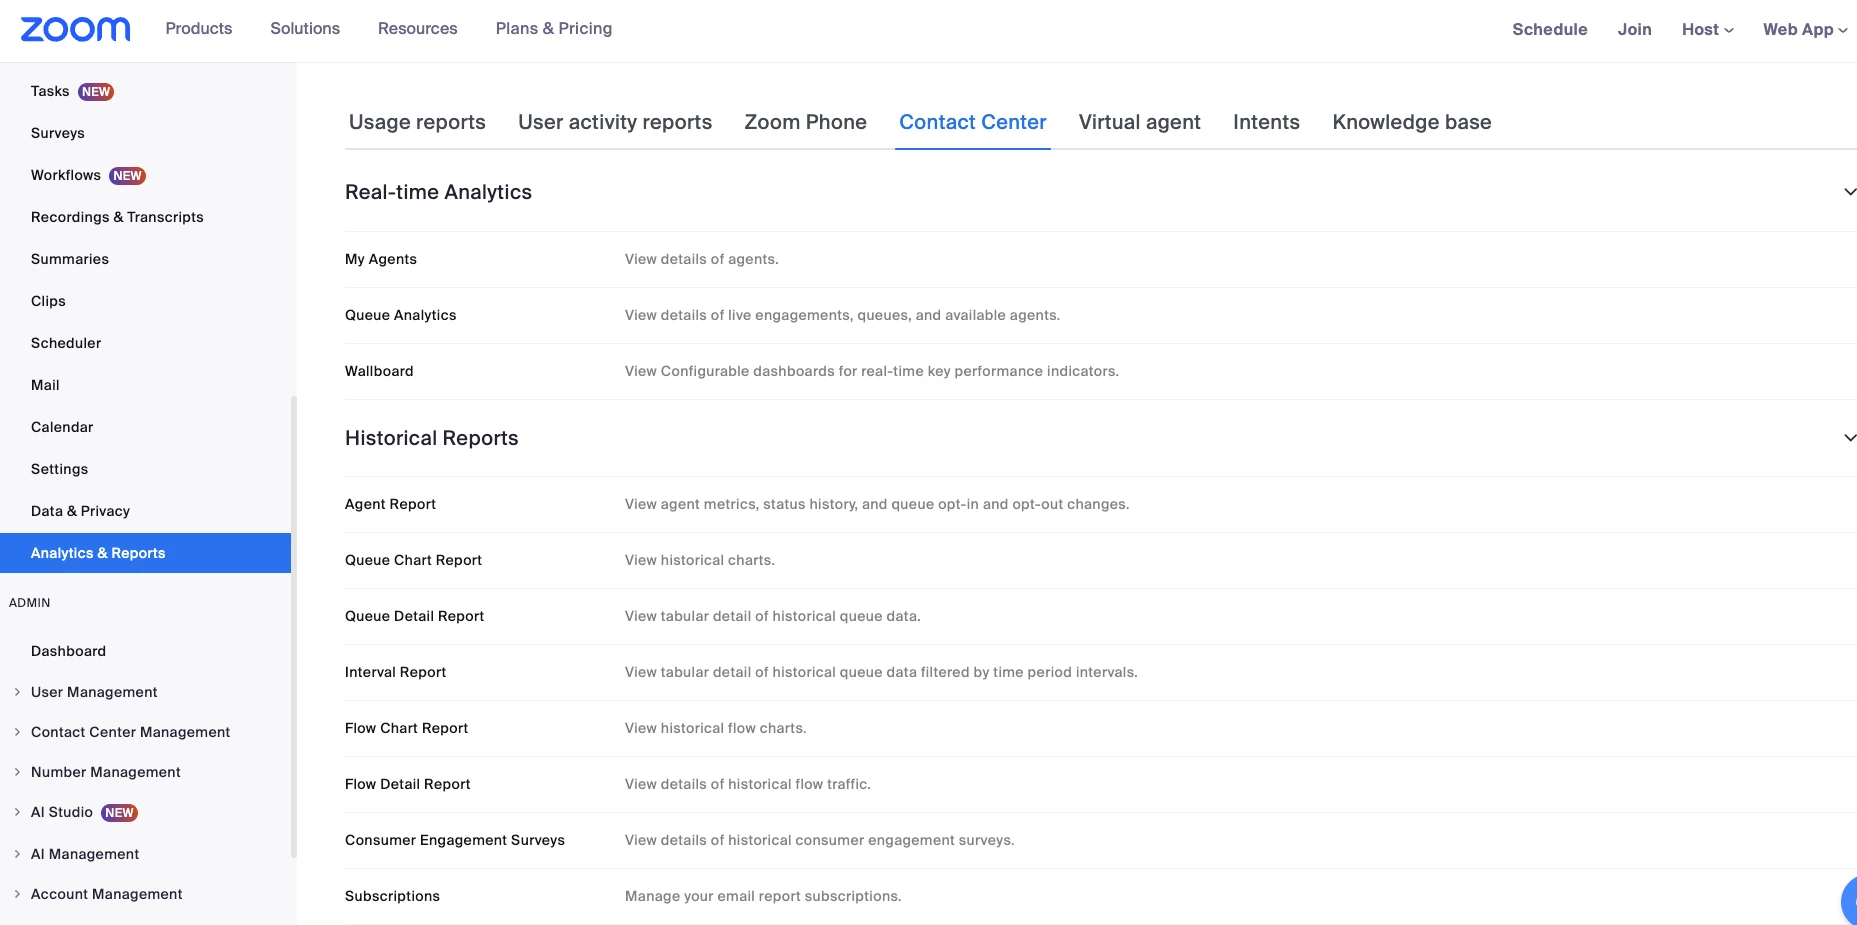Click the Historical Reports heading
The width and height of the screenshot is (1857, 925).
432,438
